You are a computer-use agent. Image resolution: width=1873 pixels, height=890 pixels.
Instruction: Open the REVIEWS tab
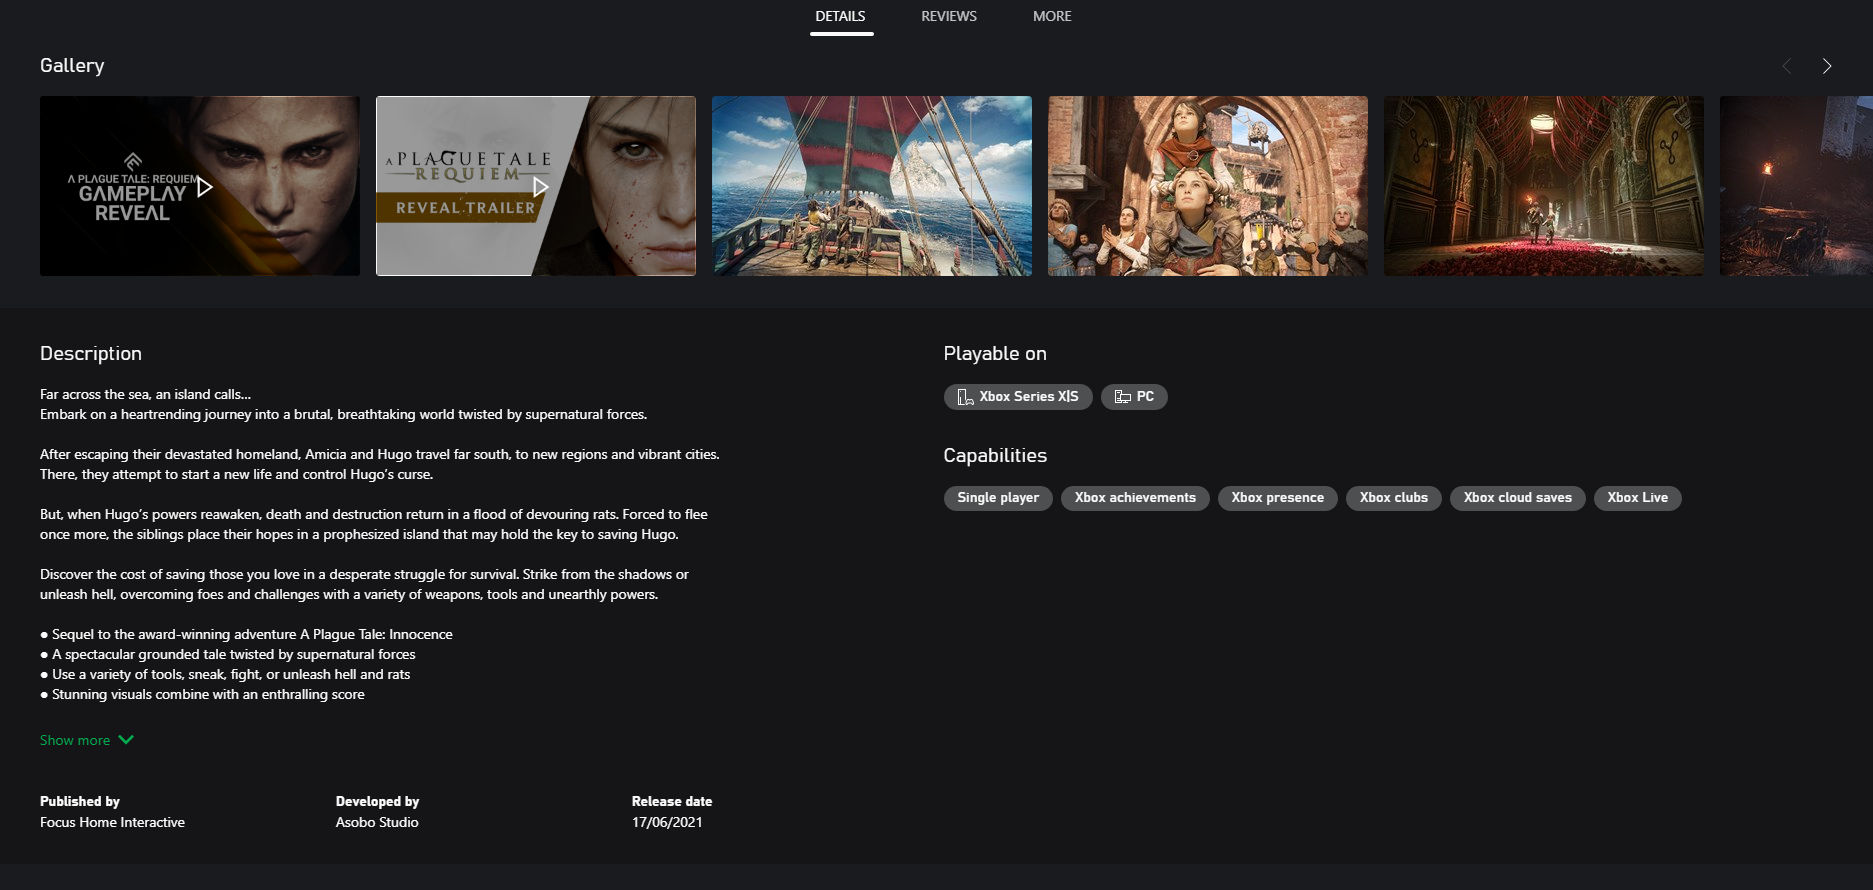pos(949,16)
